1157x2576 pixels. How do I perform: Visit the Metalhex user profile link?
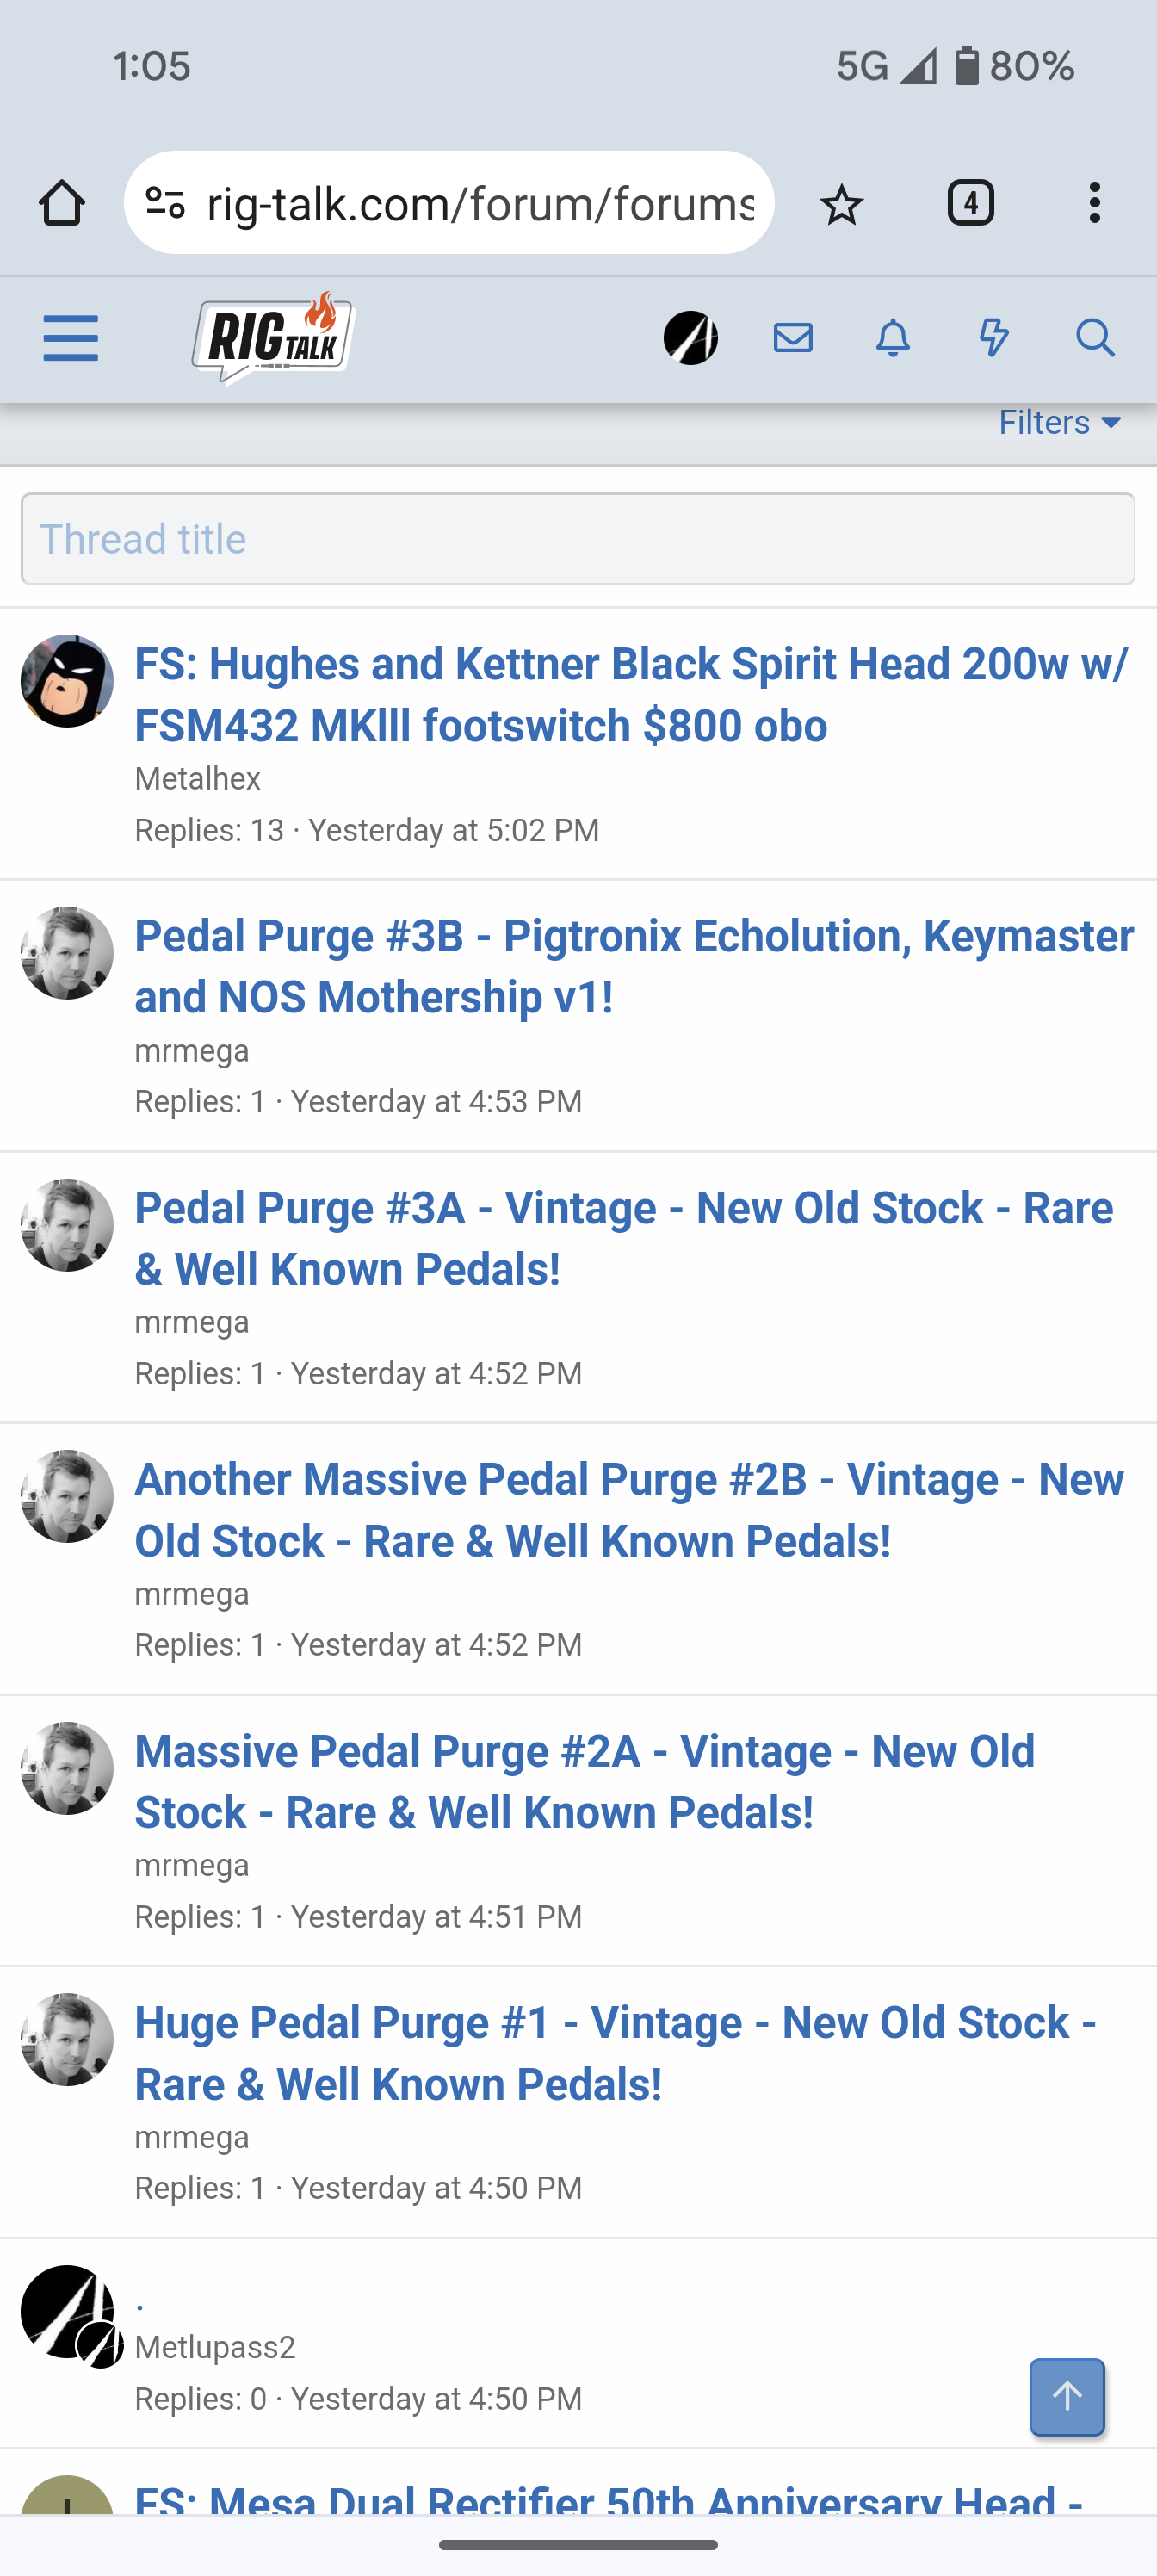tap(198, 779)
